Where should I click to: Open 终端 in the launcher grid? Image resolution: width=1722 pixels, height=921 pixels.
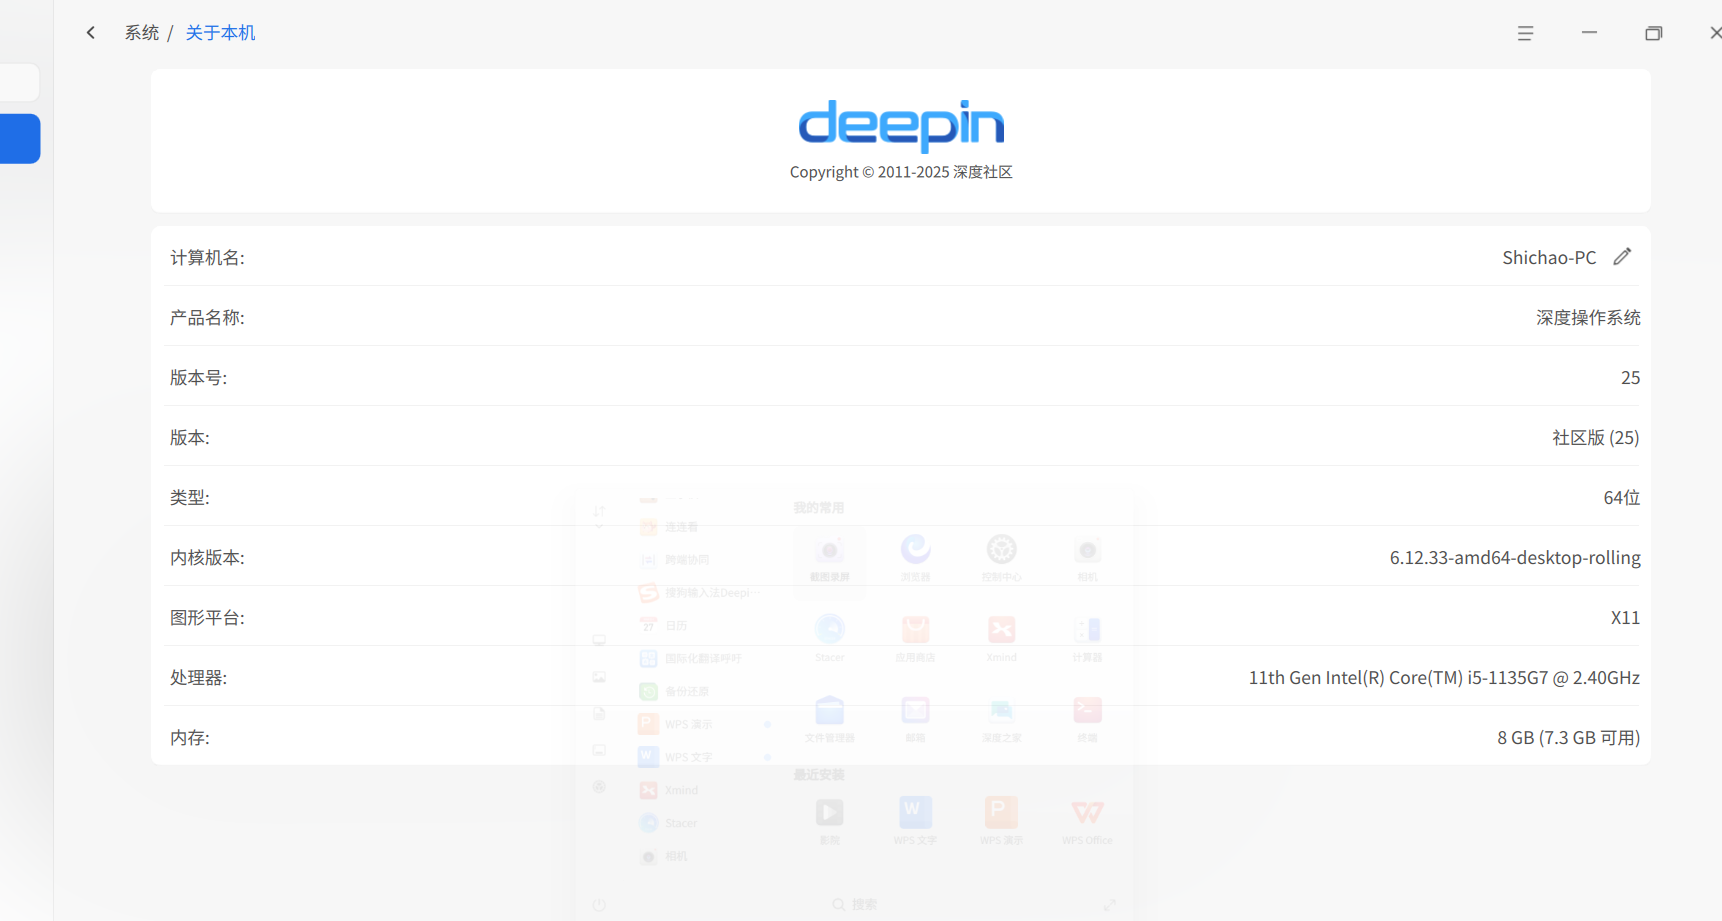1087,719
